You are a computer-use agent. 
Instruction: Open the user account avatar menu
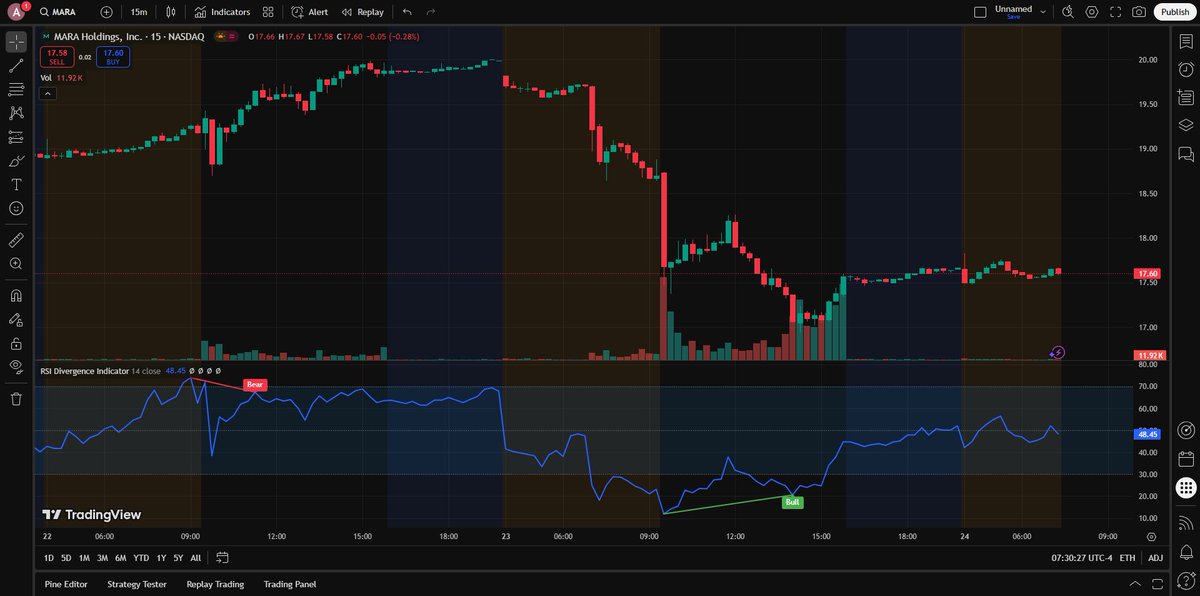tap(17, 12)
